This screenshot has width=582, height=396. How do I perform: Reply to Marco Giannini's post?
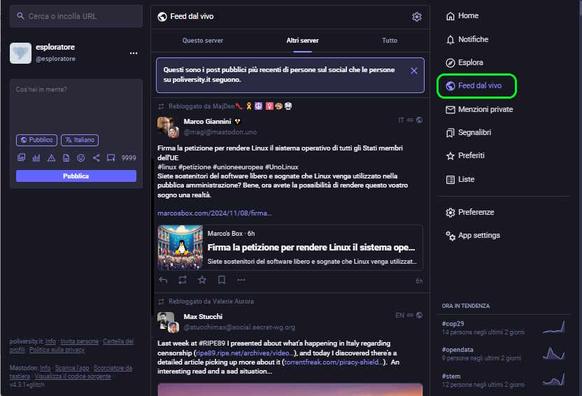[x=163, y=280]
